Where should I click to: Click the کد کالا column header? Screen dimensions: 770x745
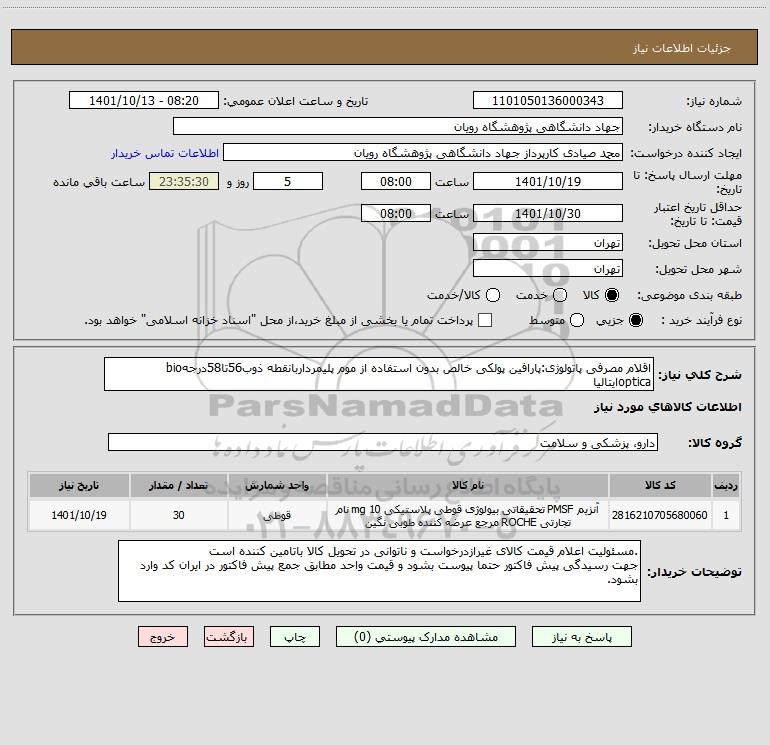tap(660, 485)
